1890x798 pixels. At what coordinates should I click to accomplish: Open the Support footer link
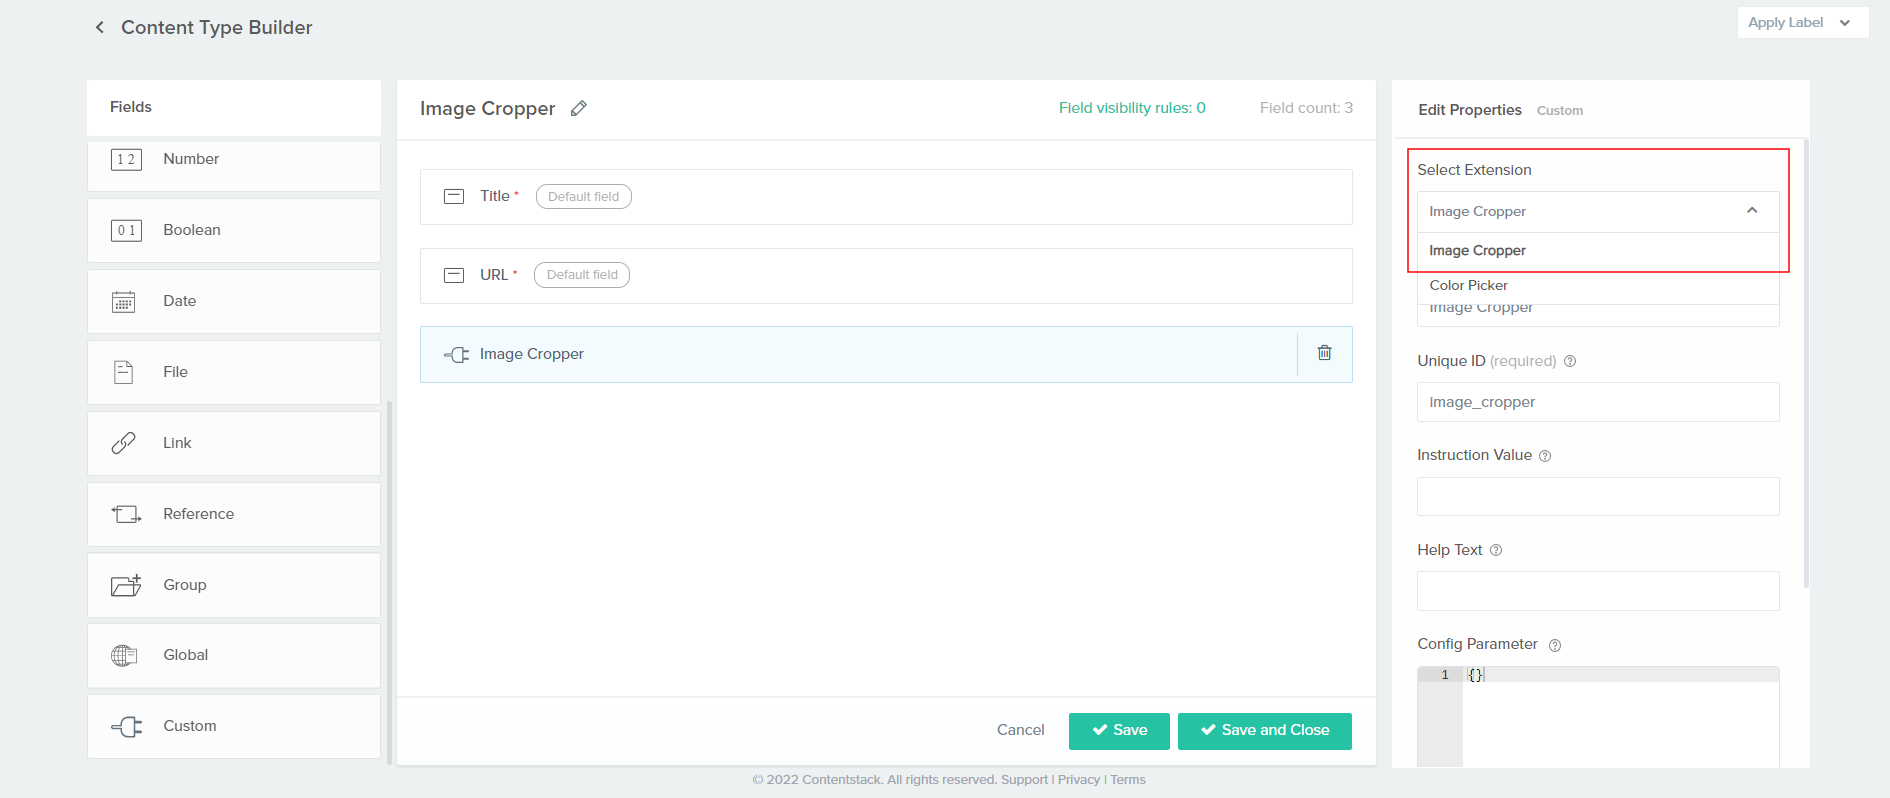pyautogui.click(x=1024, y=780)
